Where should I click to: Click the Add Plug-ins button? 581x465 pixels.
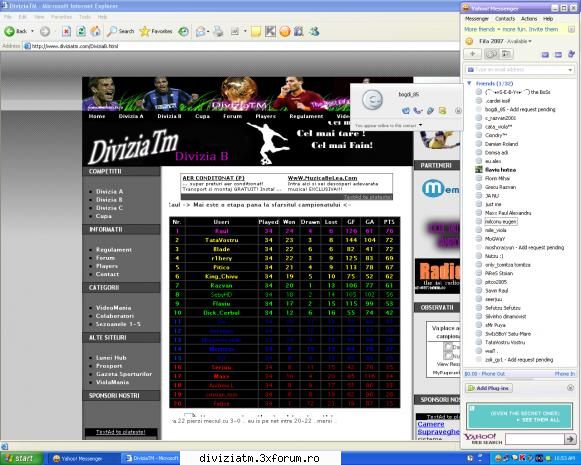tap(489, 388)
